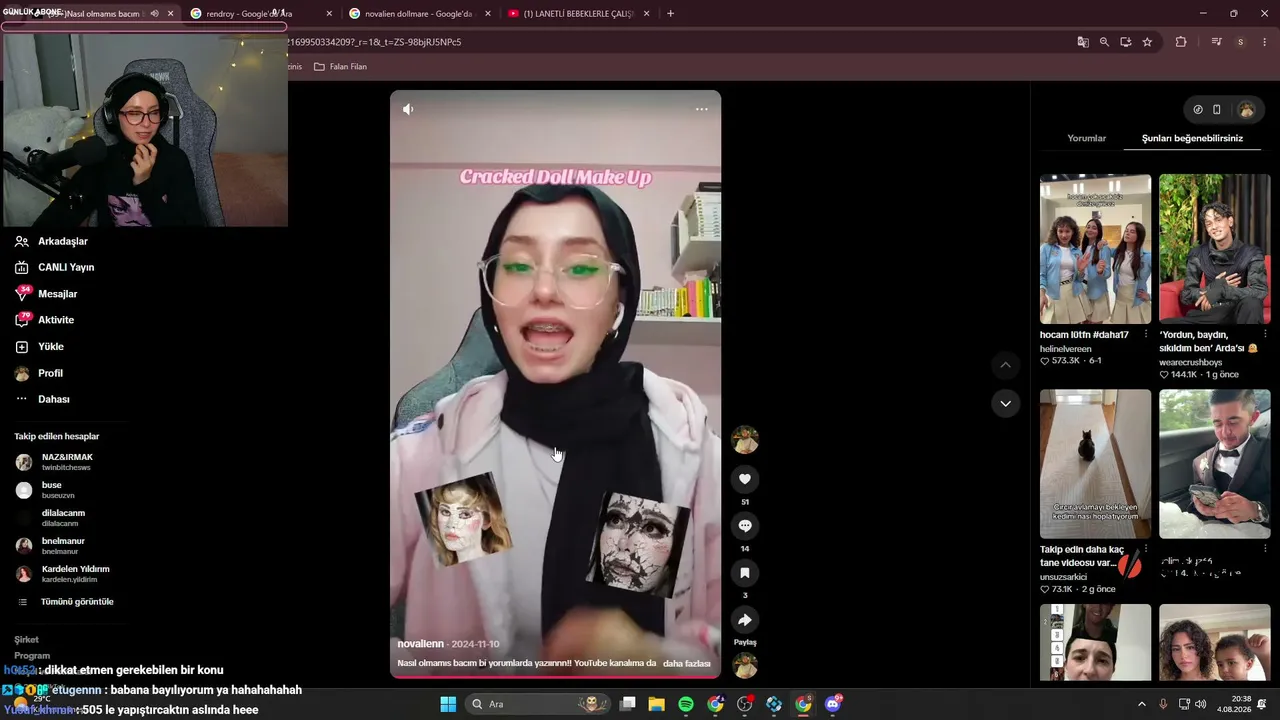The height and width of the screenshot is (720, 1280).
Task: Switch to 'novalien dollmare' browser tab
Action: click(421, 14)
